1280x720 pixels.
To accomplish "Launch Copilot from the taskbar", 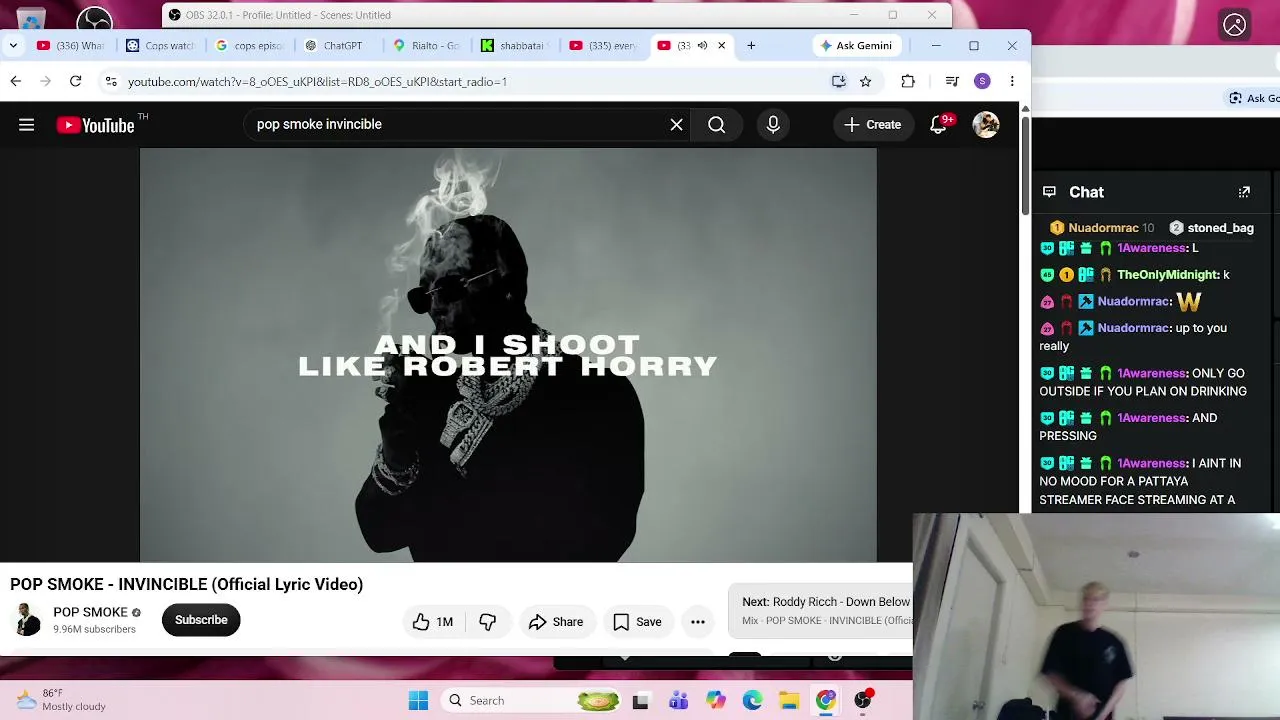I will pyautogui.click(x=715, y=701).
